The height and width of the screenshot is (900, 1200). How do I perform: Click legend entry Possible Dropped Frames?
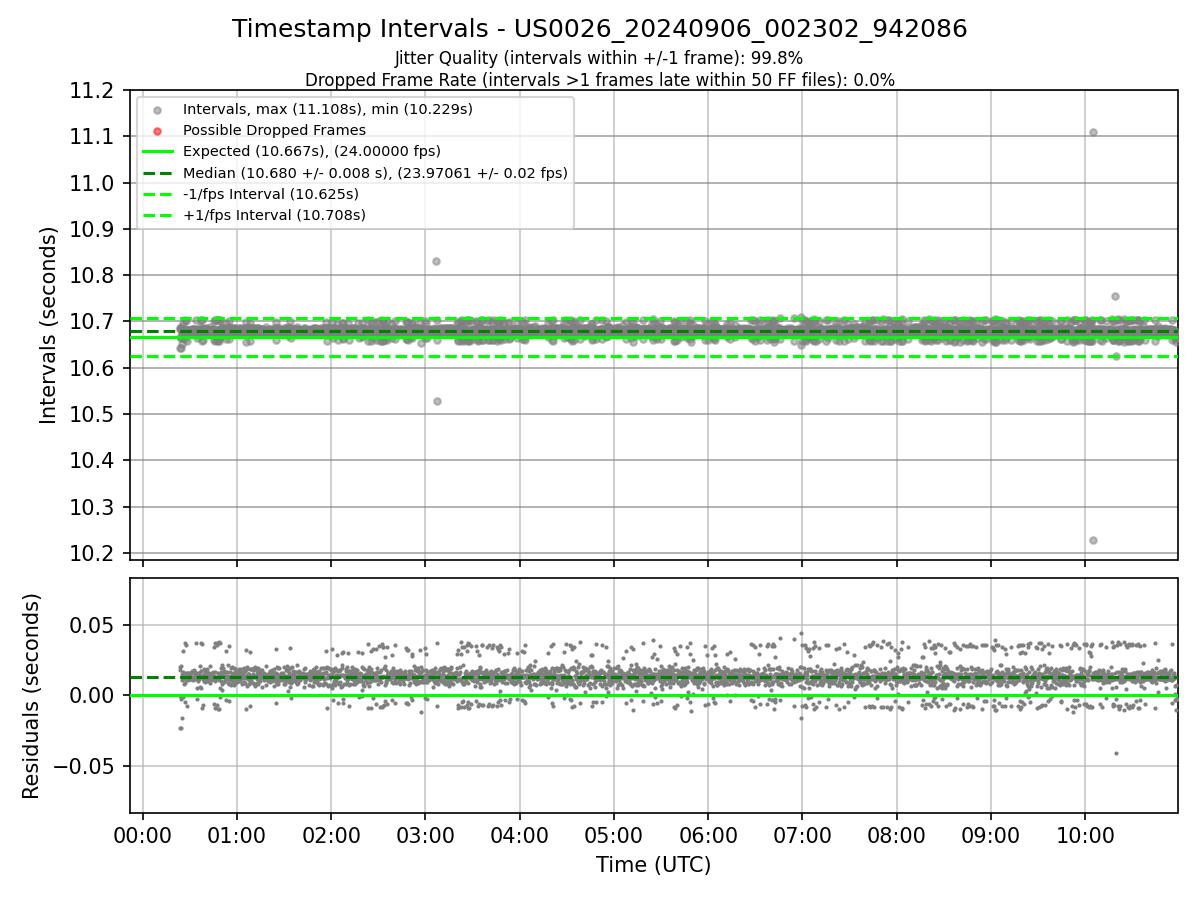tap(274, 130)
